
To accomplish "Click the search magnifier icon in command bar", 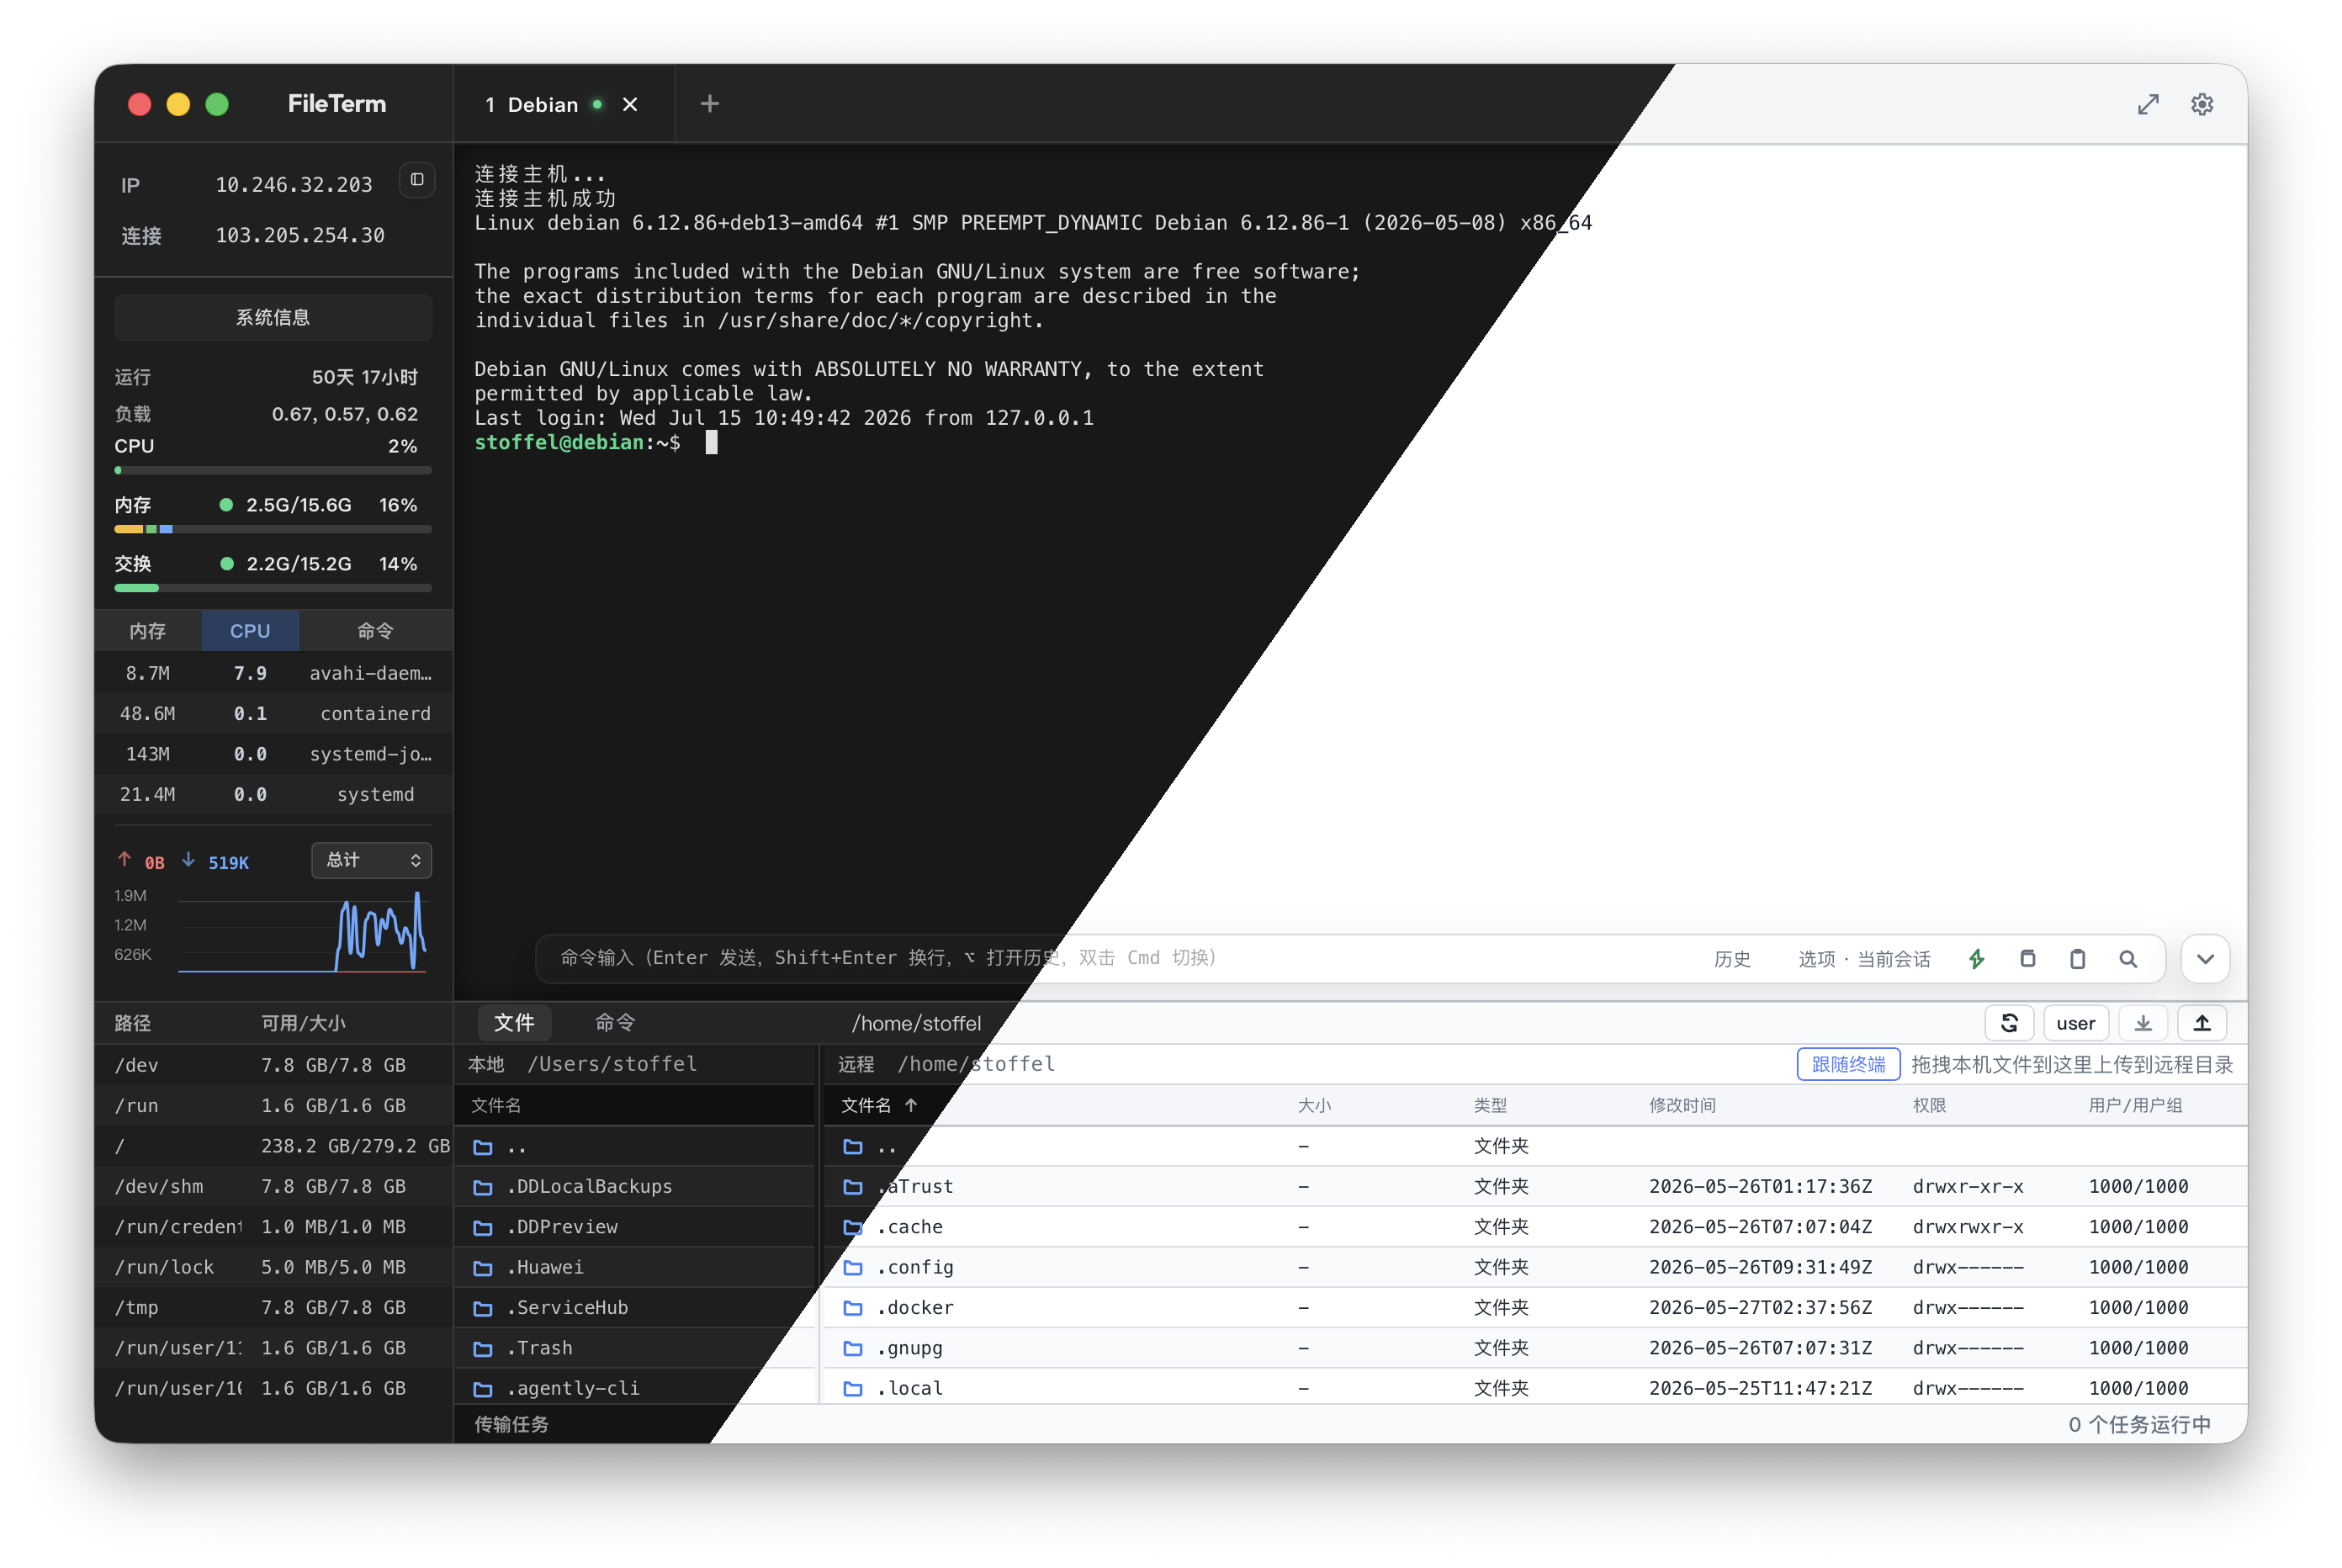I will click(2128, 959).
